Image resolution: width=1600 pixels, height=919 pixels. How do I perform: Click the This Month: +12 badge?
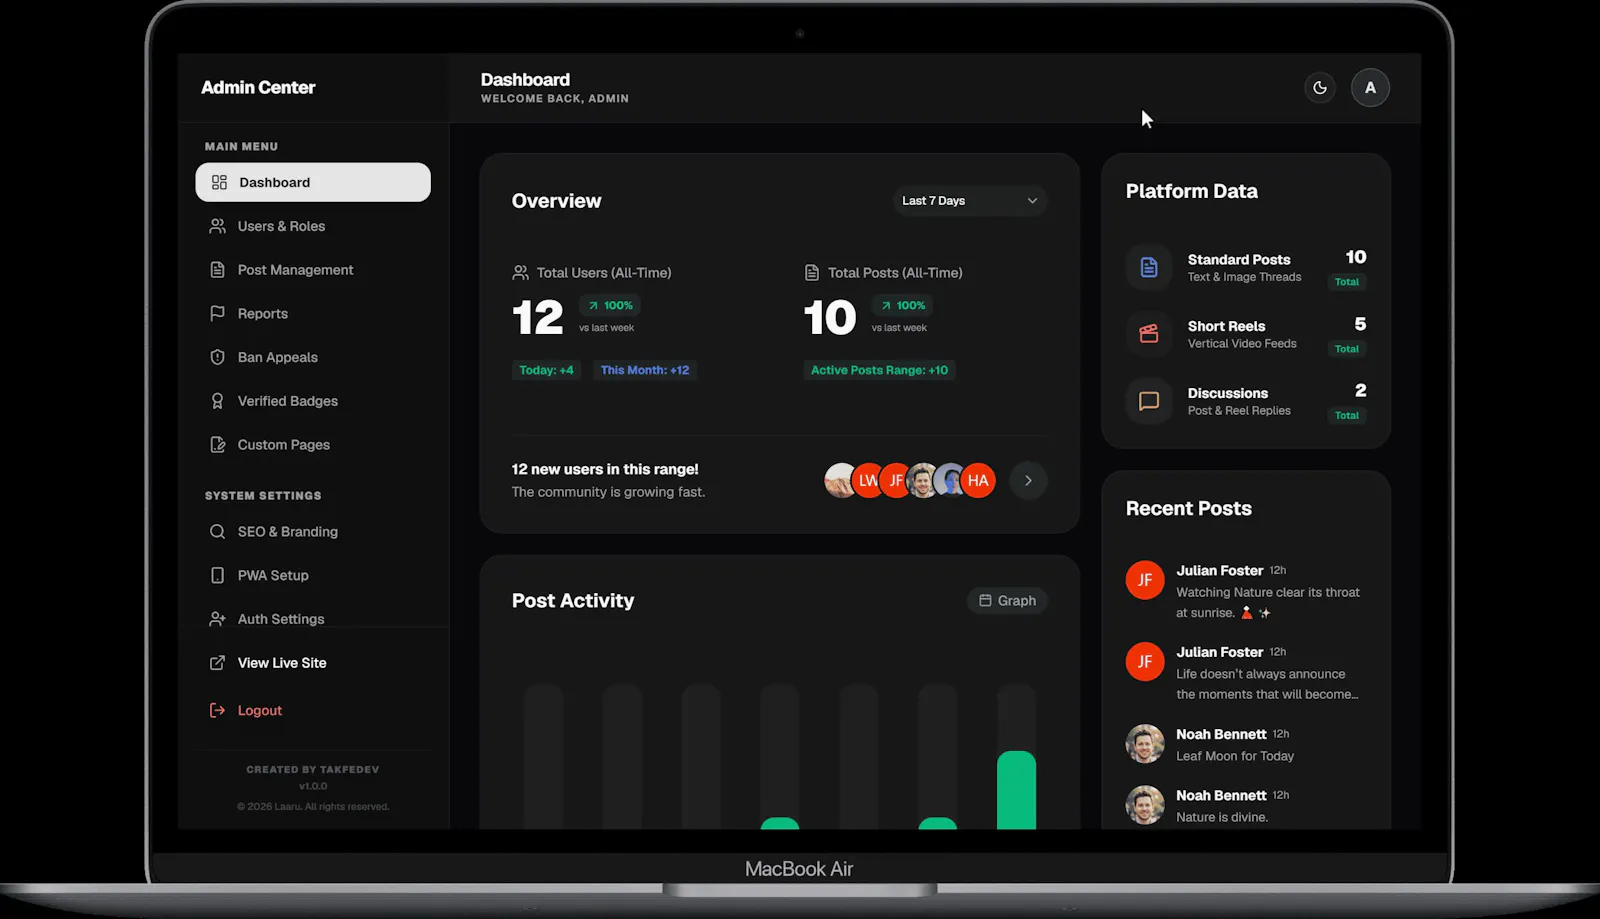(645, 370)
